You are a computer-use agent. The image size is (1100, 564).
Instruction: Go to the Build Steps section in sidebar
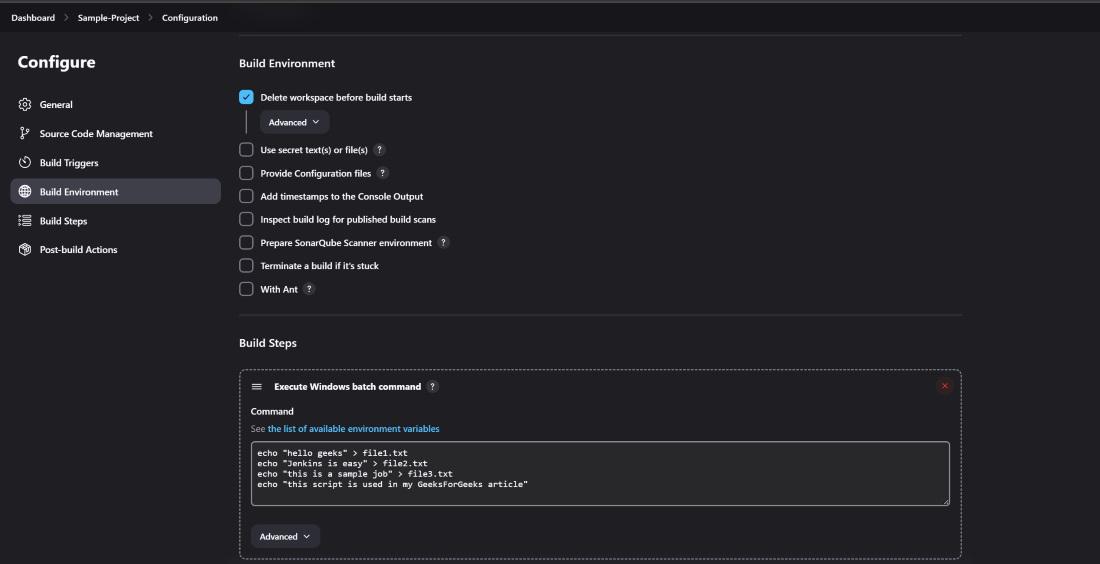pos(63,221)
